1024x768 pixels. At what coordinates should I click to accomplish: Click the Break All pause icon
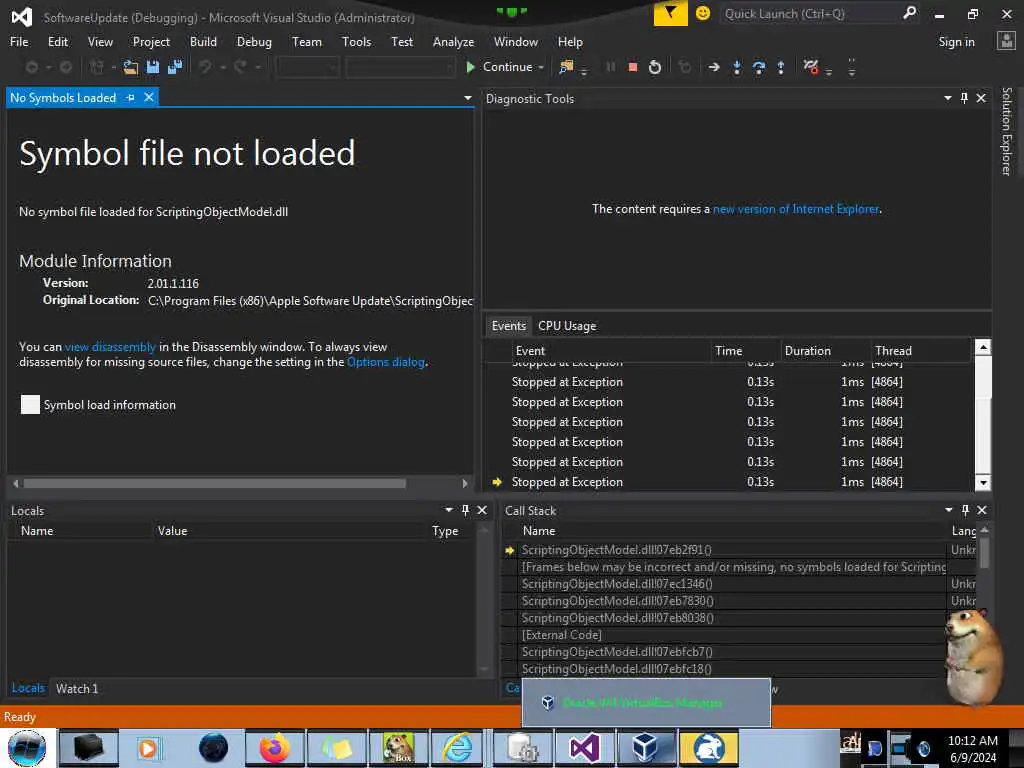[611, 67]
